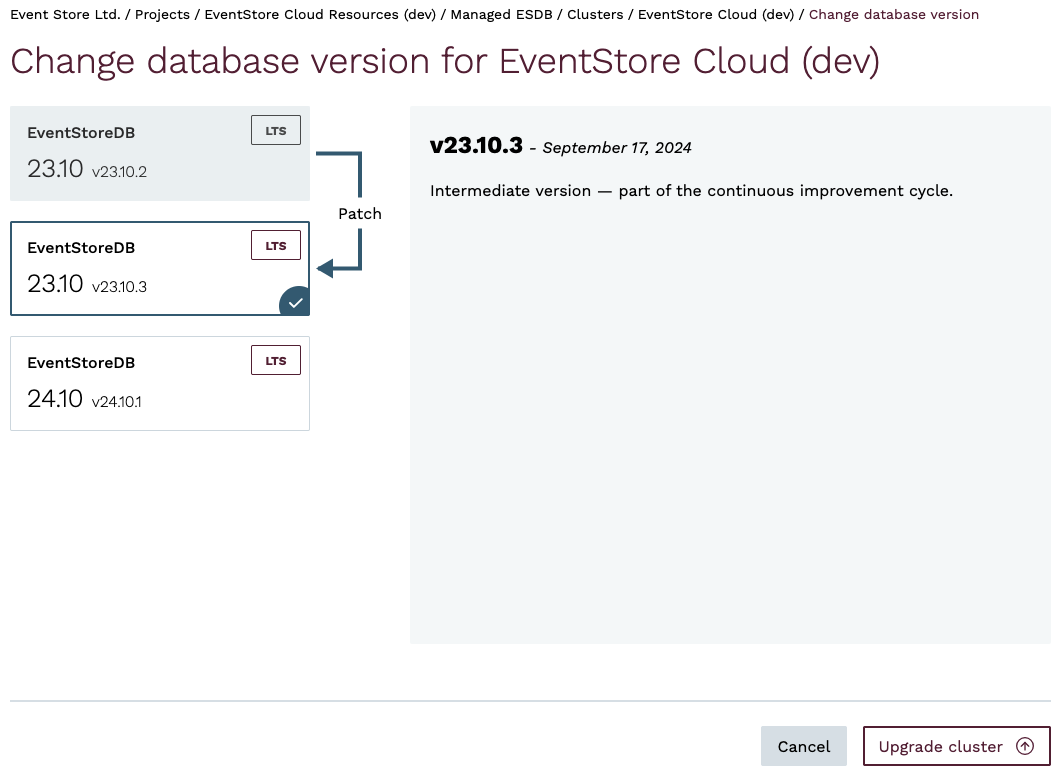Click the circled up-arrow icon in Upgrade cluster
Screen dimensions: 1059x778
point(1024,747)
